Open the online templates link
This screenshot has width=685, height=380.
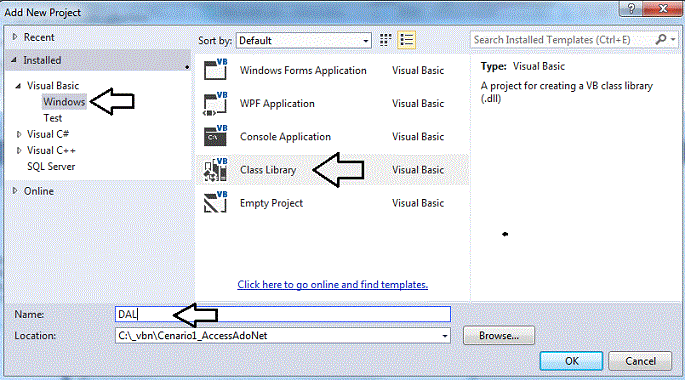pyautogui.click(x=332, y=284)
